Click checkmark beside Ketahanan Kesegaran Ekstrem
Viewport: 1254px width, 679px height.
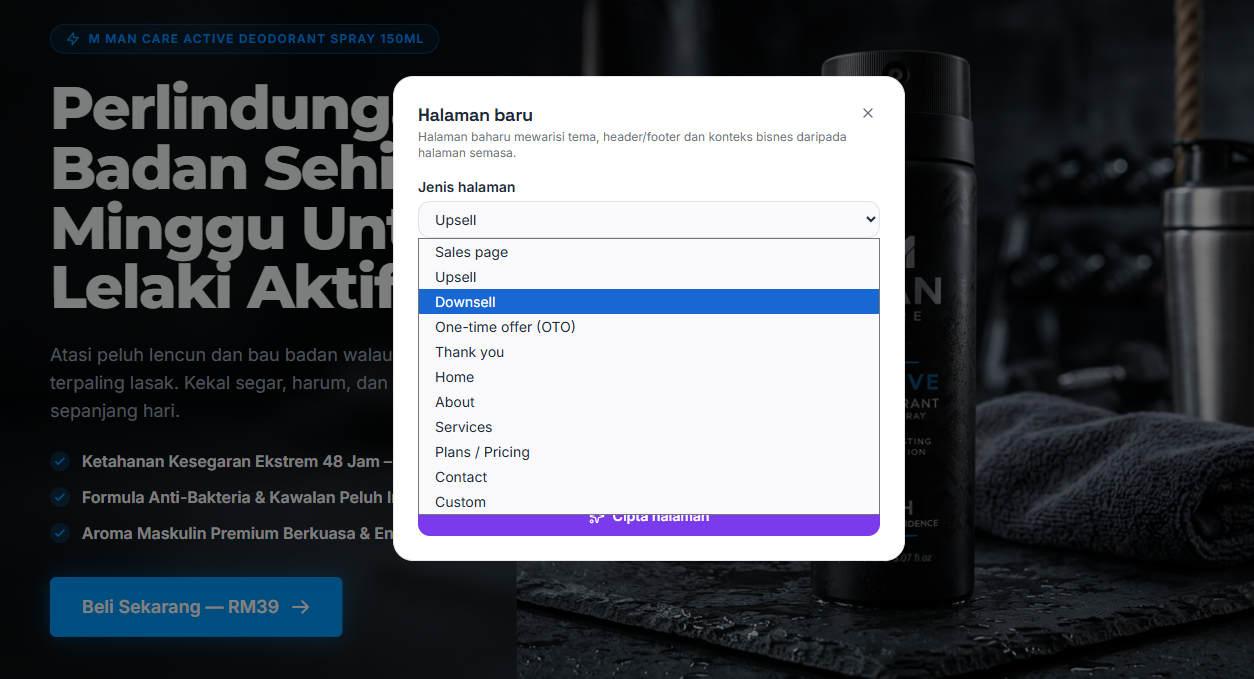60,461
